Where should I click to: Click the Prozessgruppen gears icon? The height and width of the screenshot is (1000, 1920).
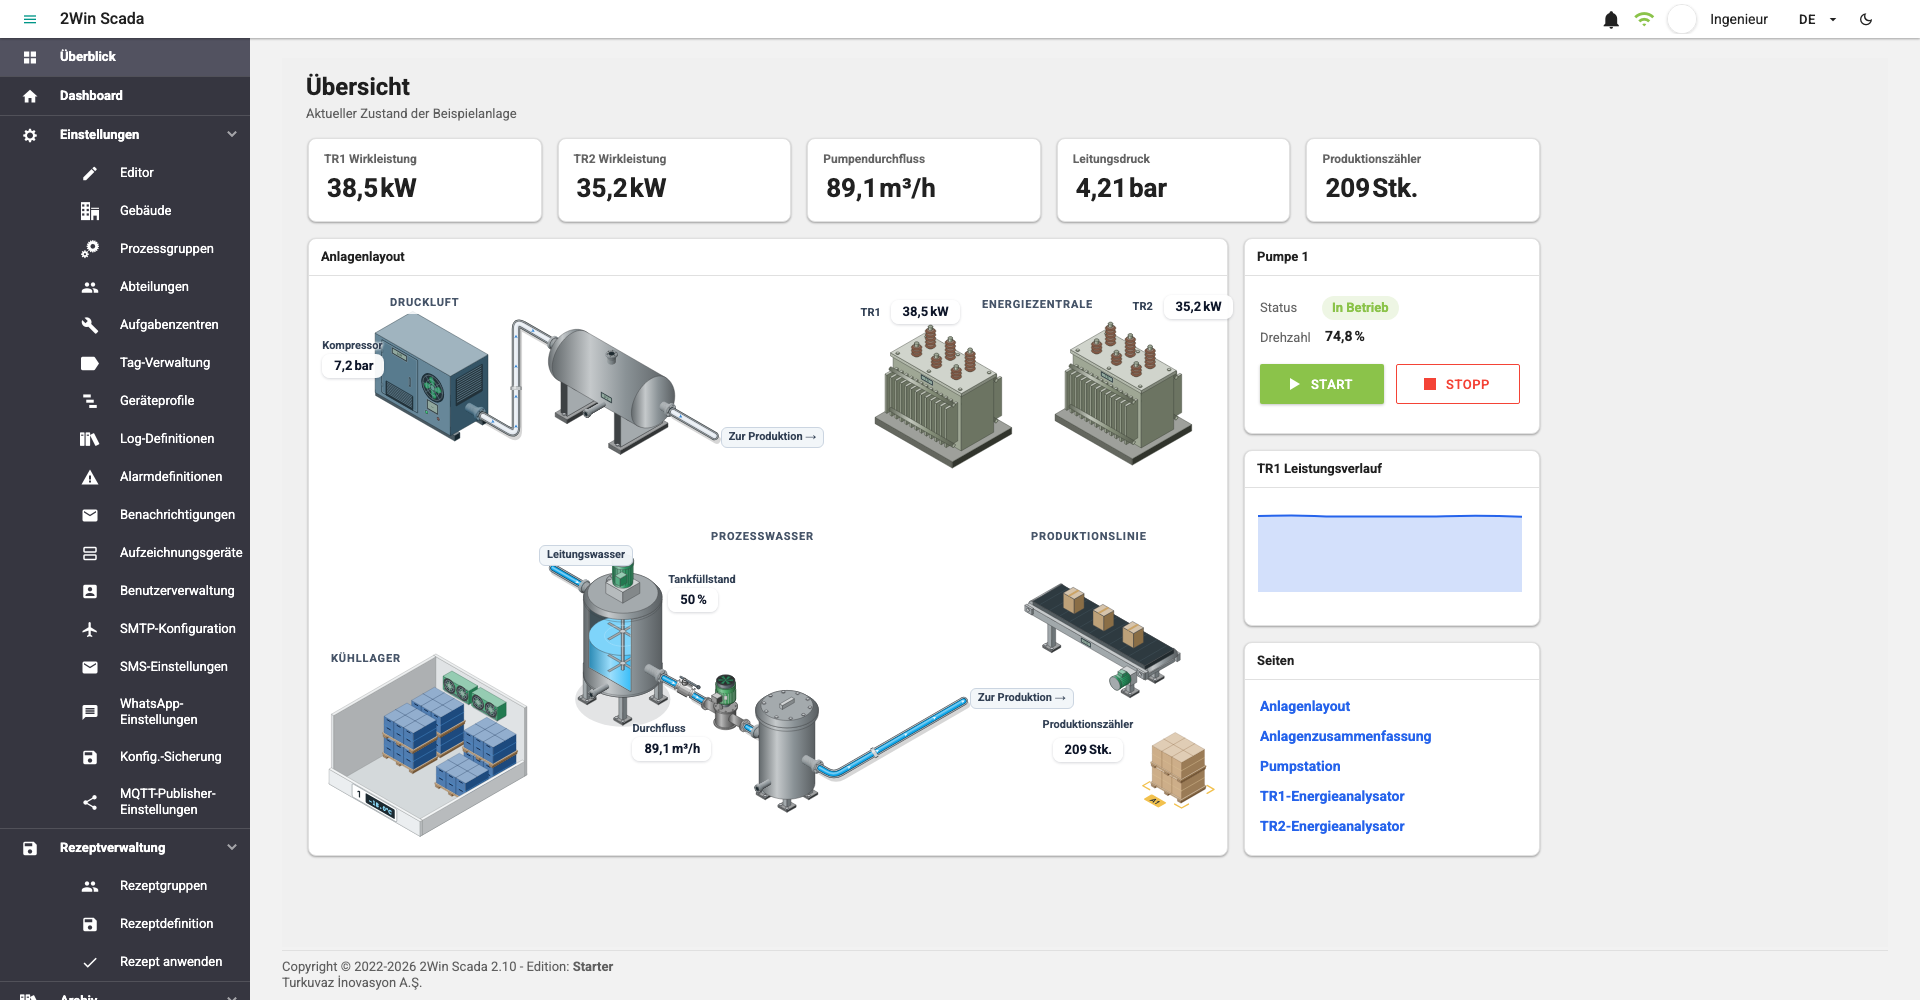pos(90,249)
